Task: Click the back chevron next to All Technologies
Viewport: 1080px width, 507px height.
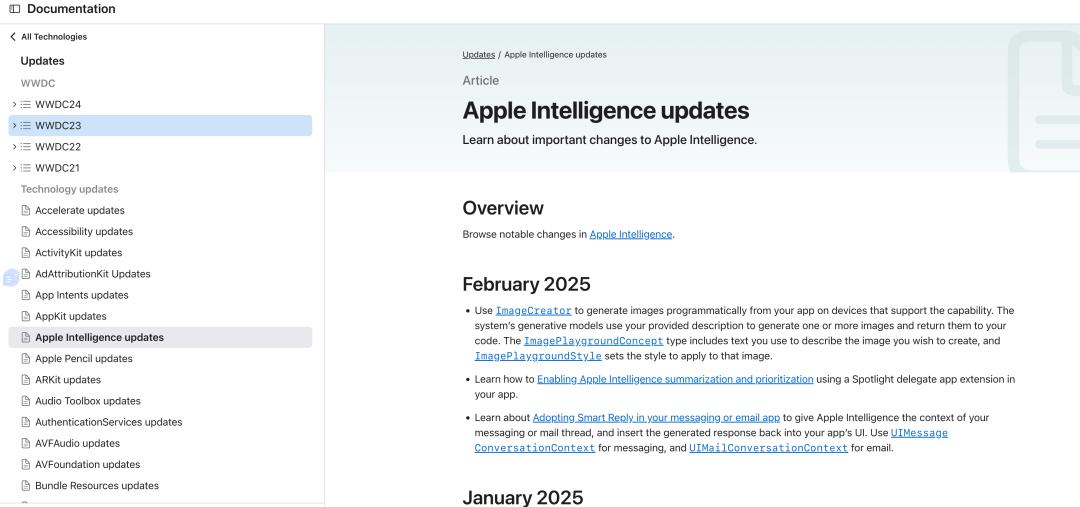Action: tap(13, 37)
